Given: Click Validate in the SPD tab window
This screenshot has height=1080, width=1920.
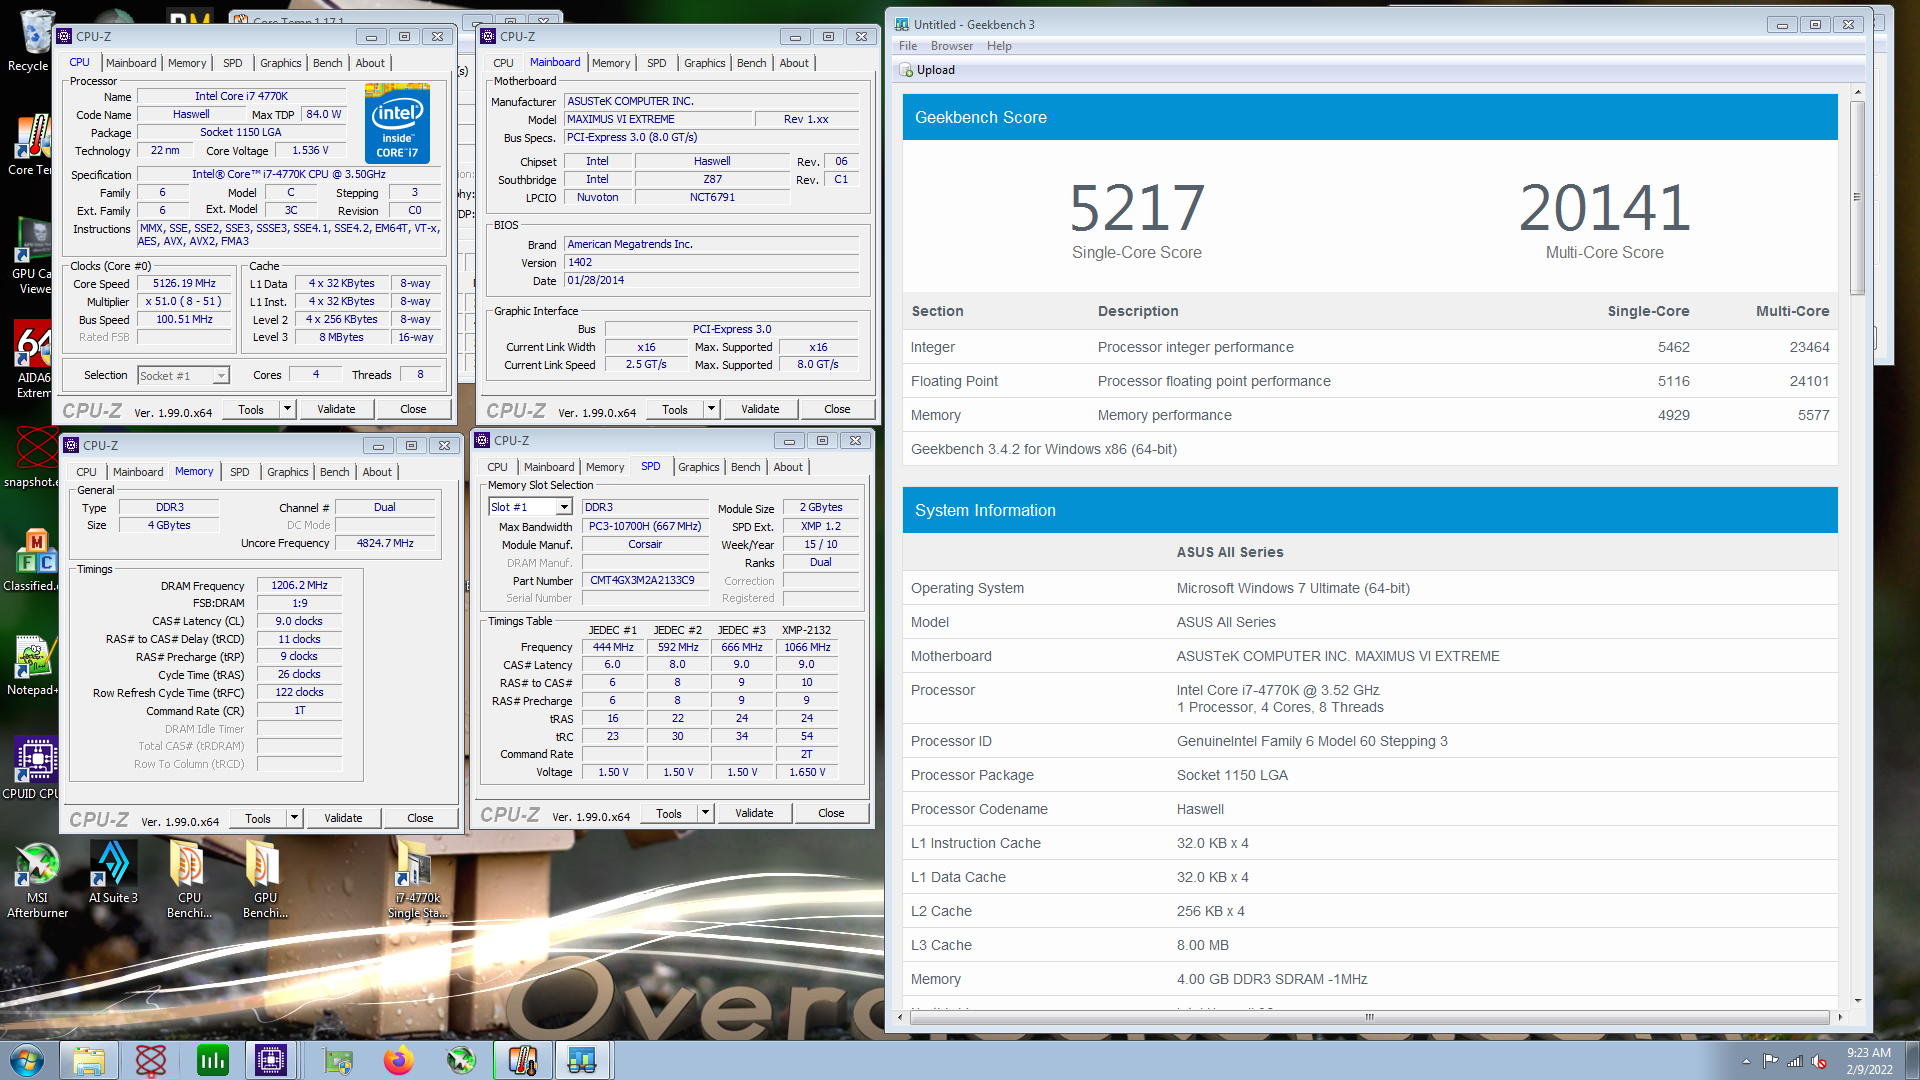Looking at the screenshot, I should point(754,813).
